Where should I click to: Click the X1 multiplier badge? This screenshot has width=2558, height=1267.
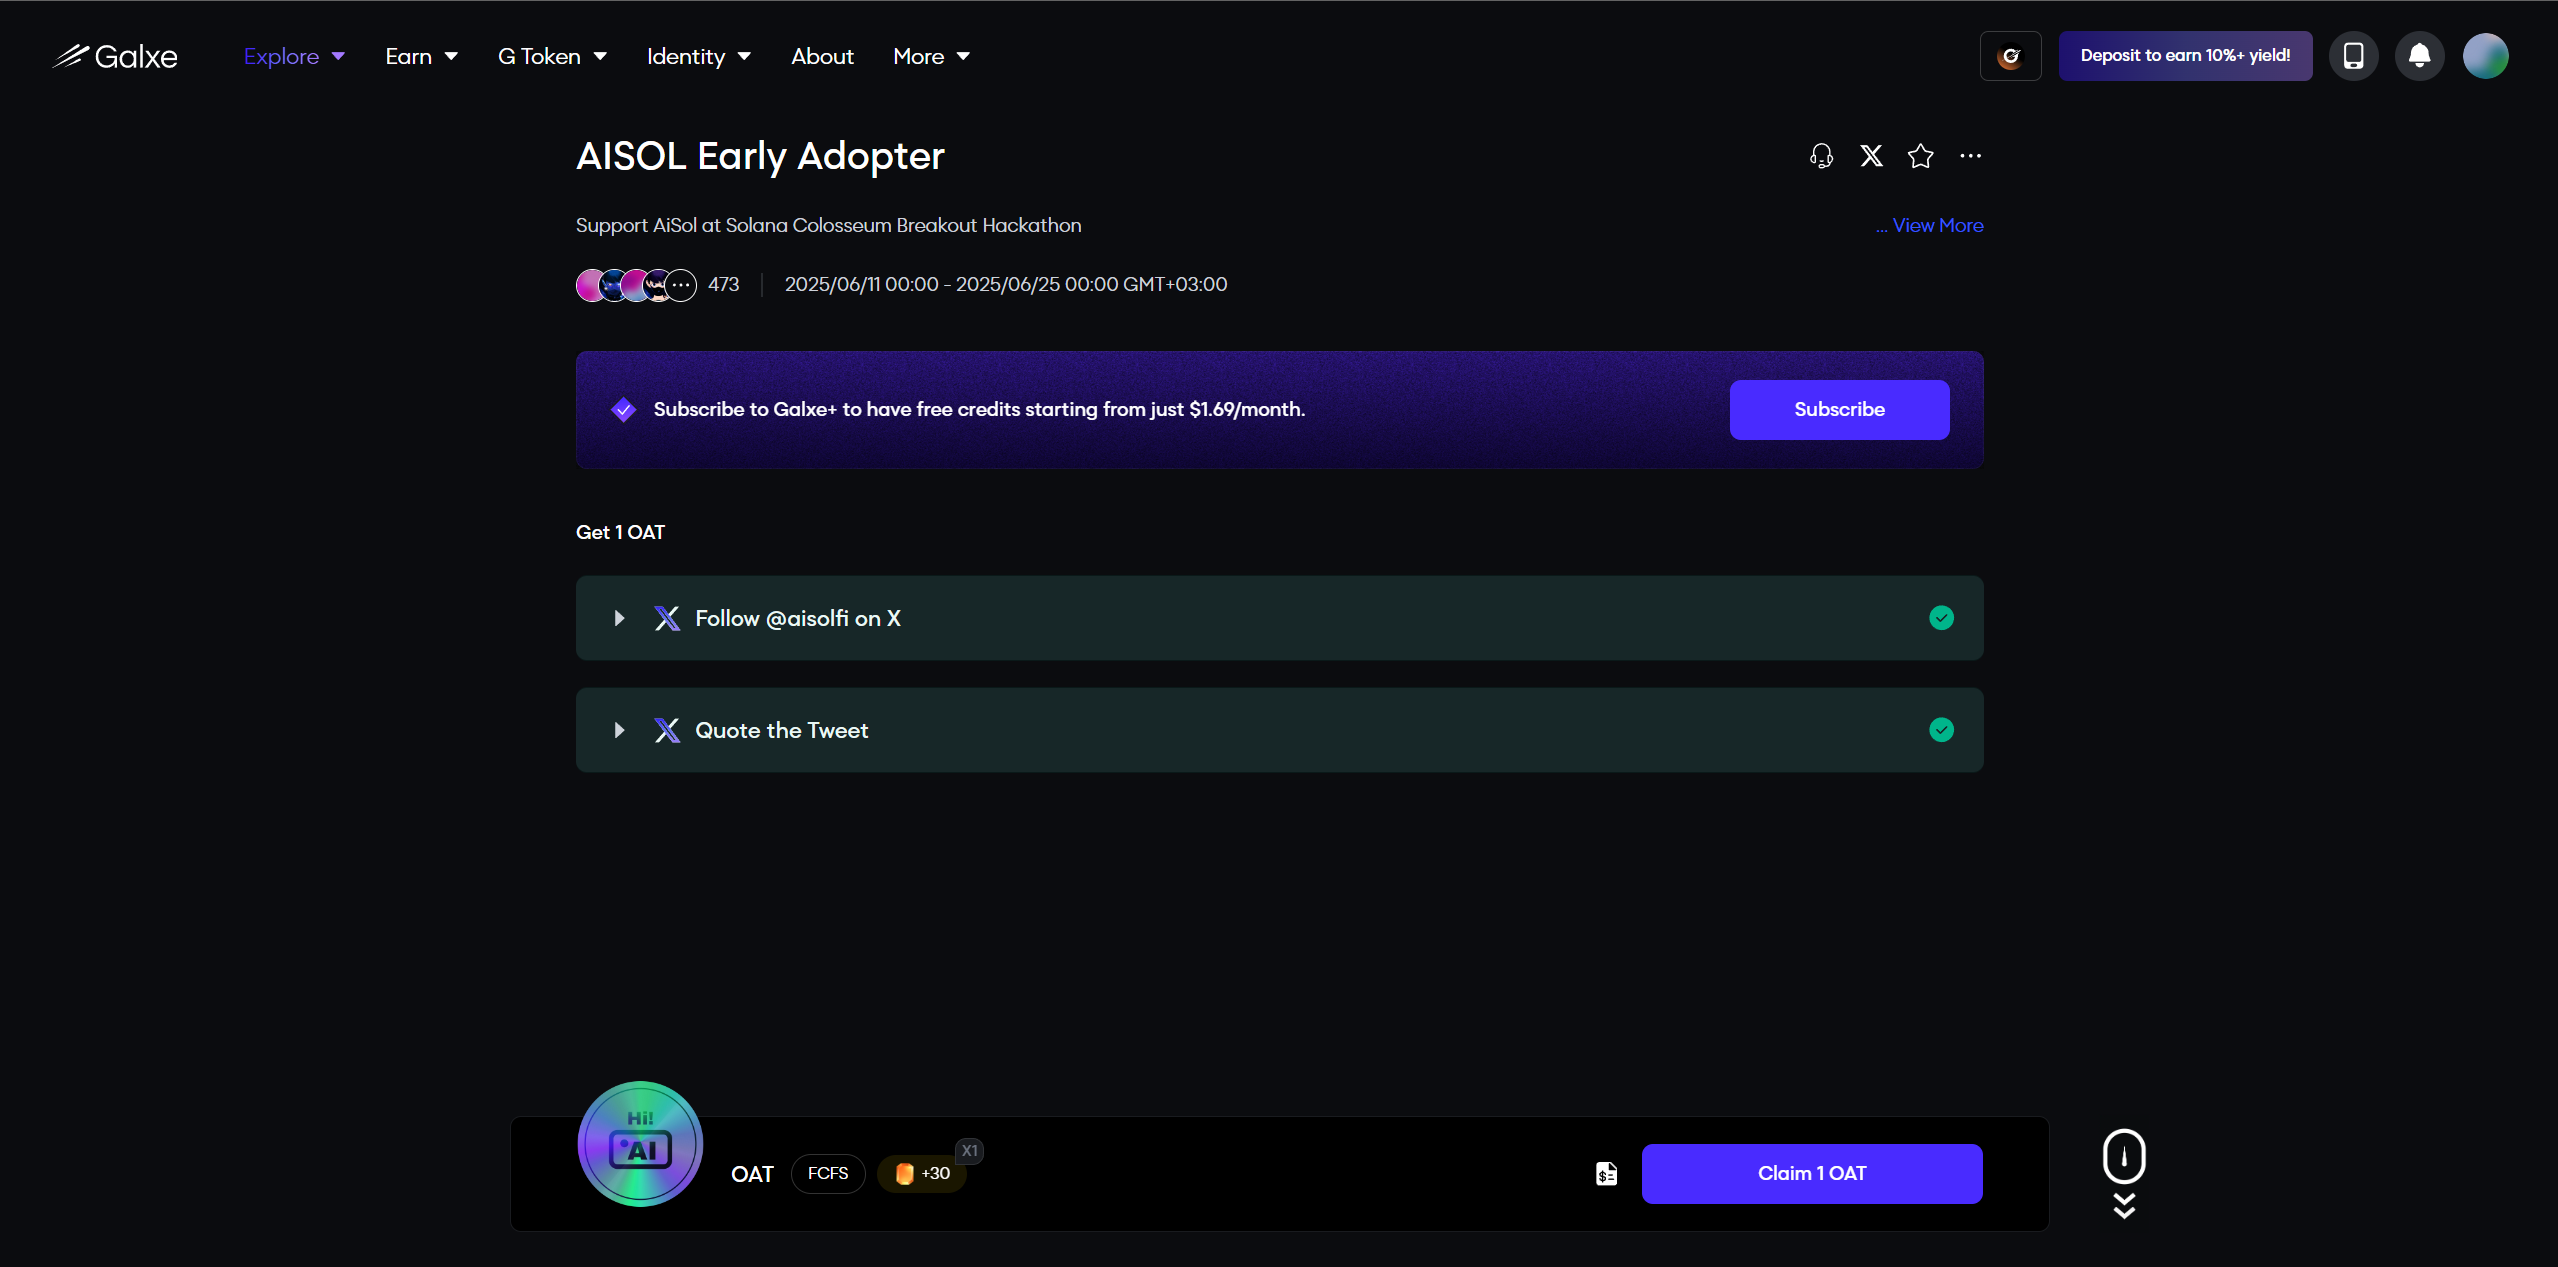click(x=969, y=1151)
